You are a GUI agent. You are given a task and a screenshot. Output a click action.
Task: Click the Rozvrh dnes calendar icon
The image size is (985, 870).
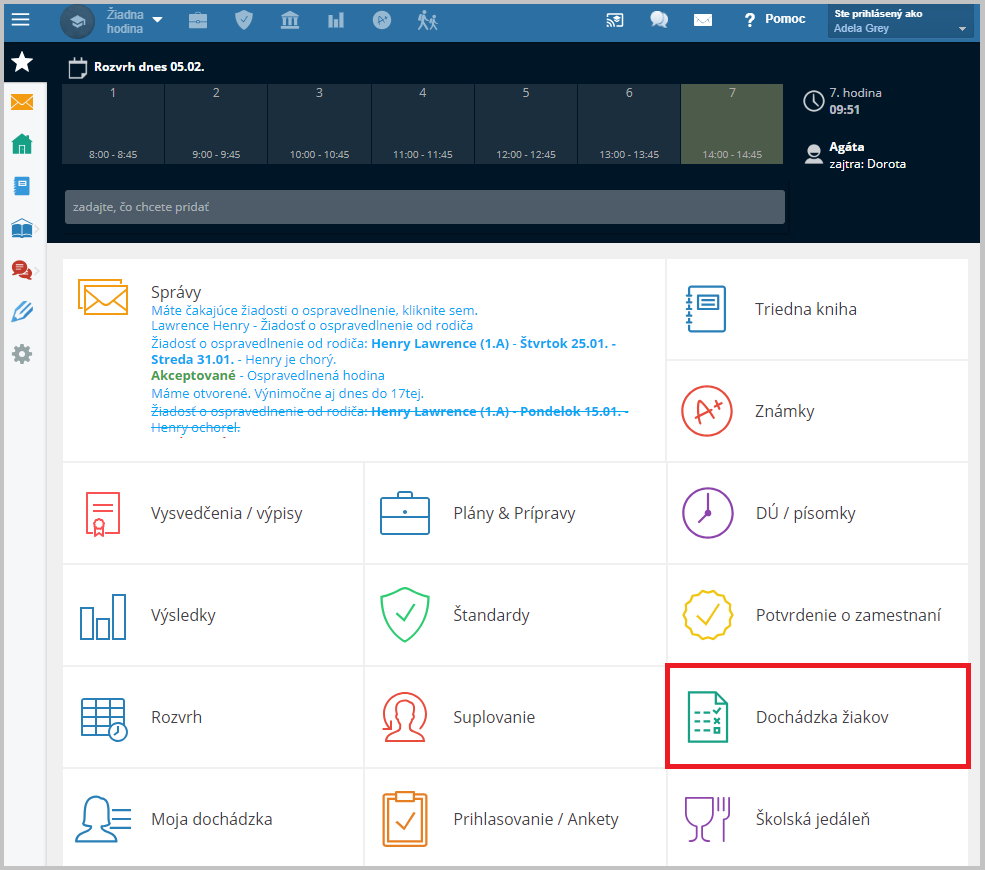77,68
